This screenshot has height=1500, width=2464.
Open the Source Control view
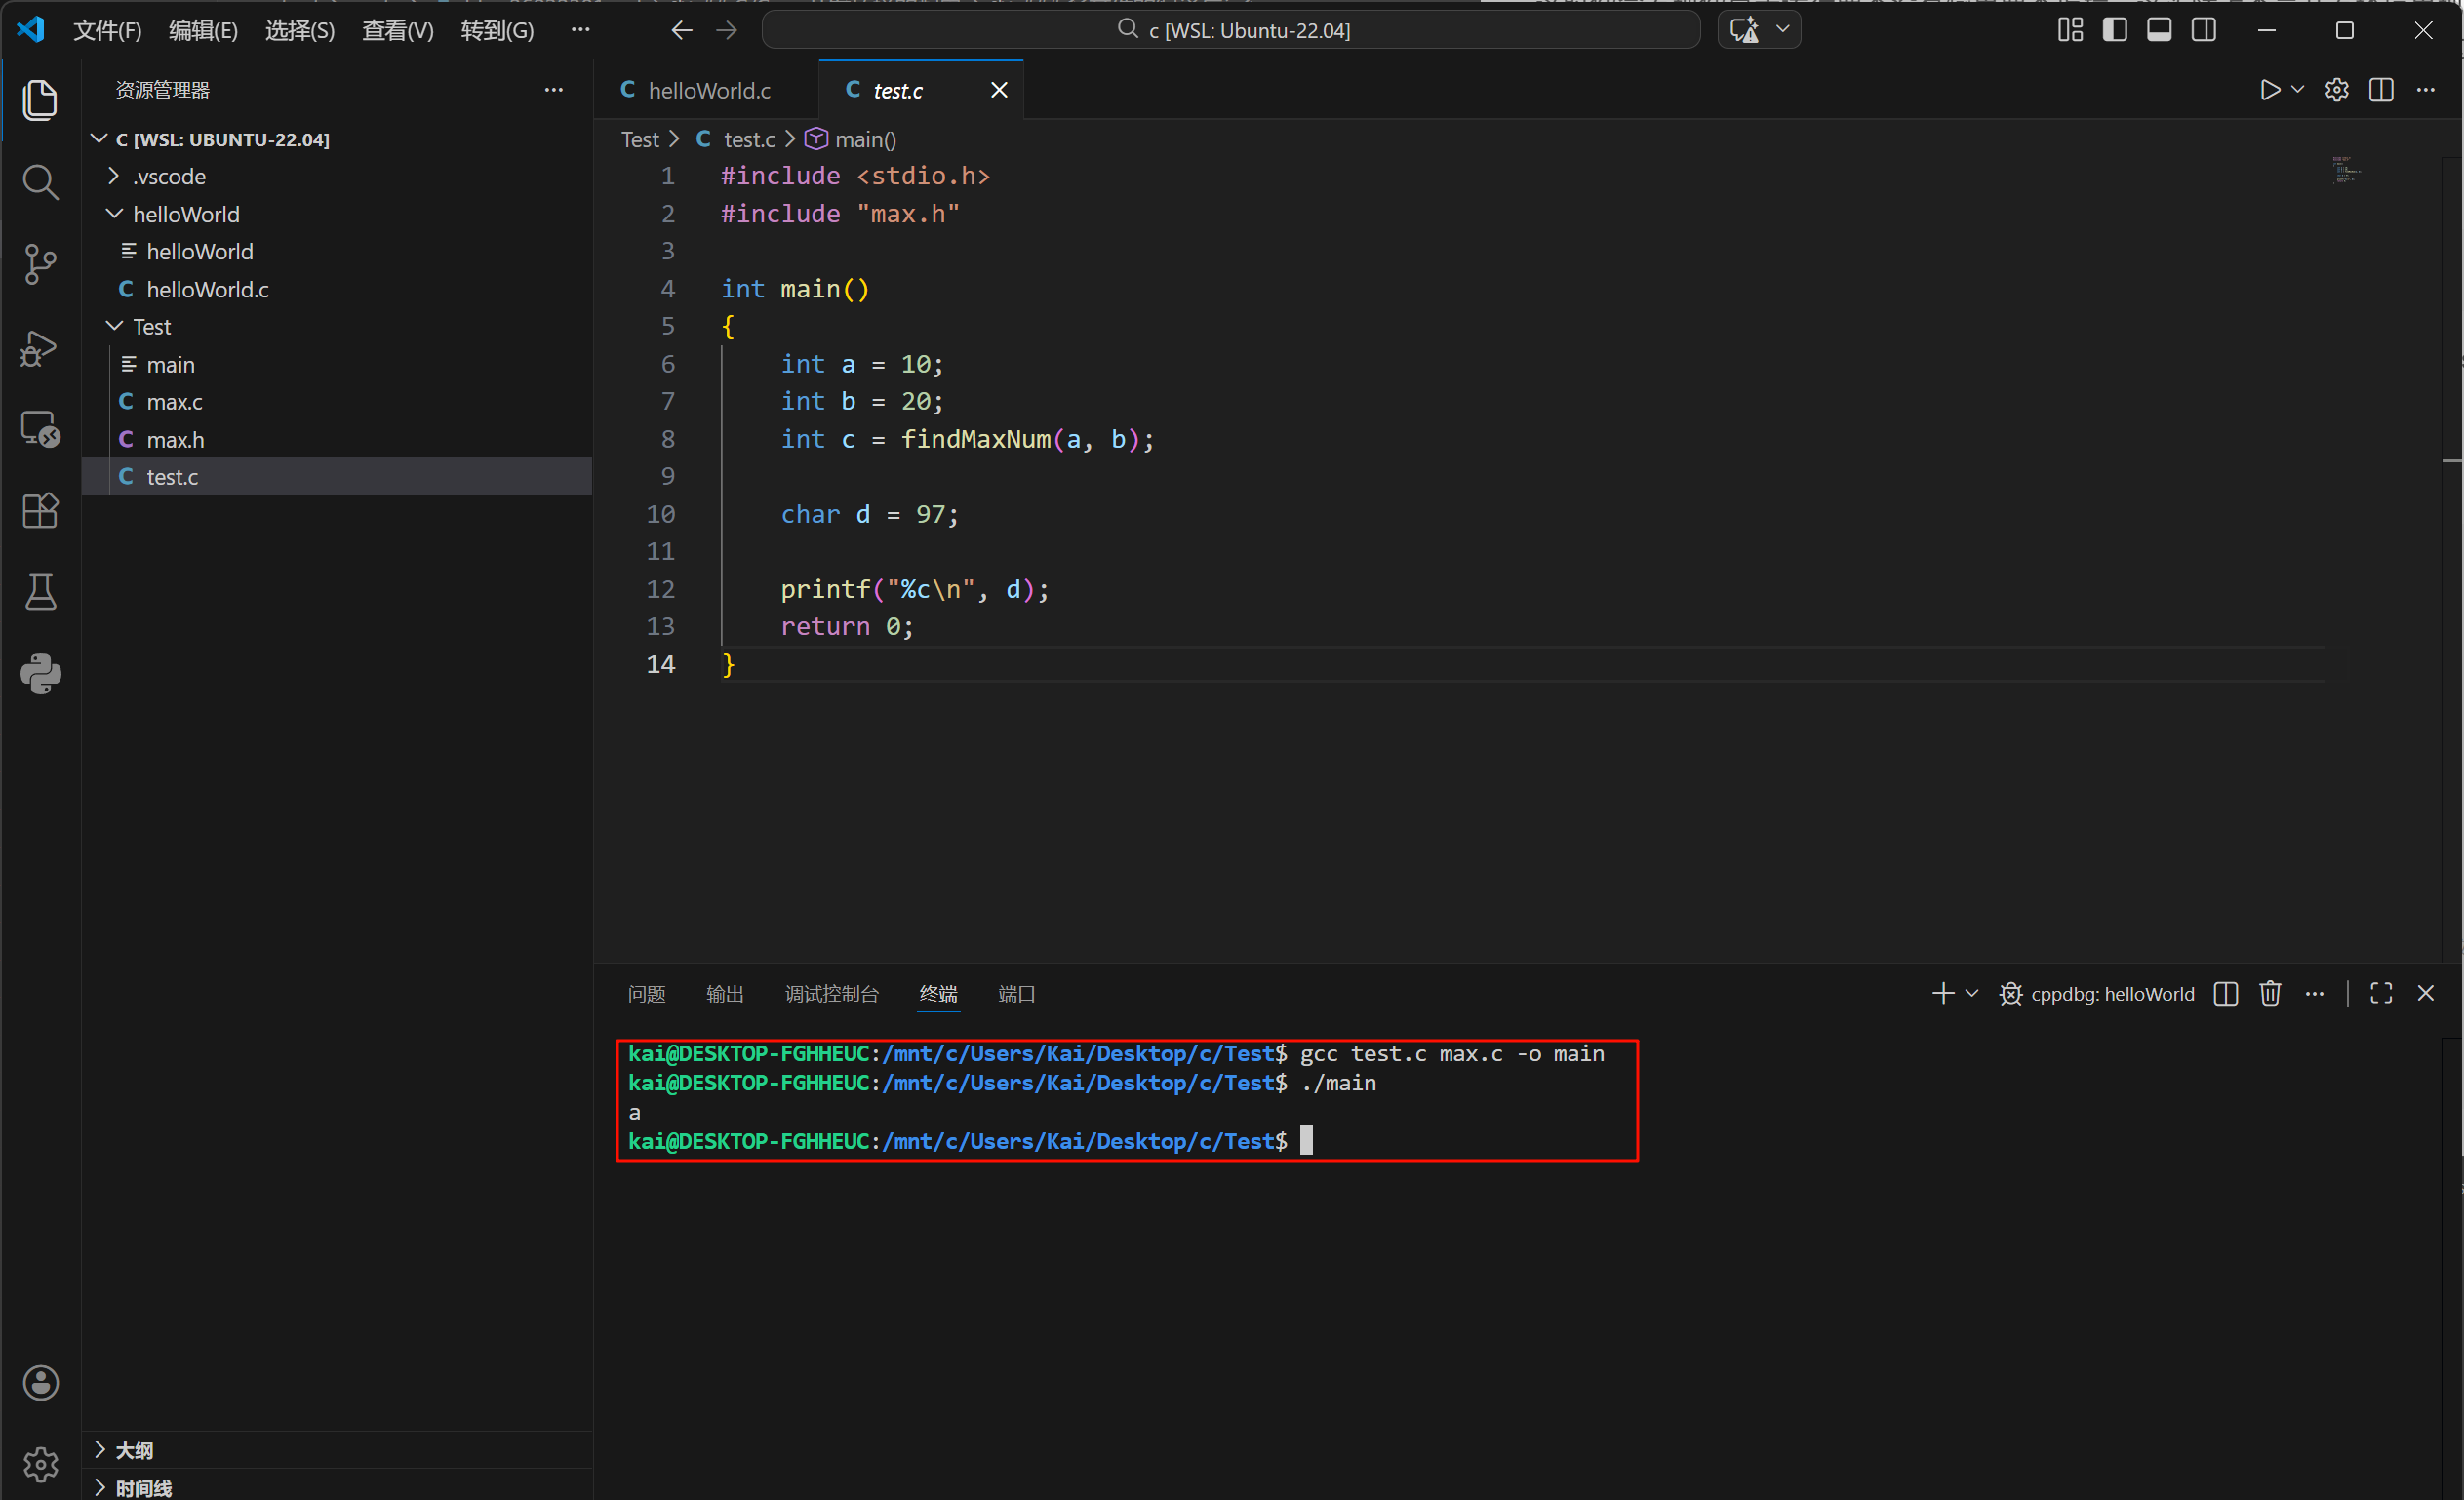coord(40,264)
